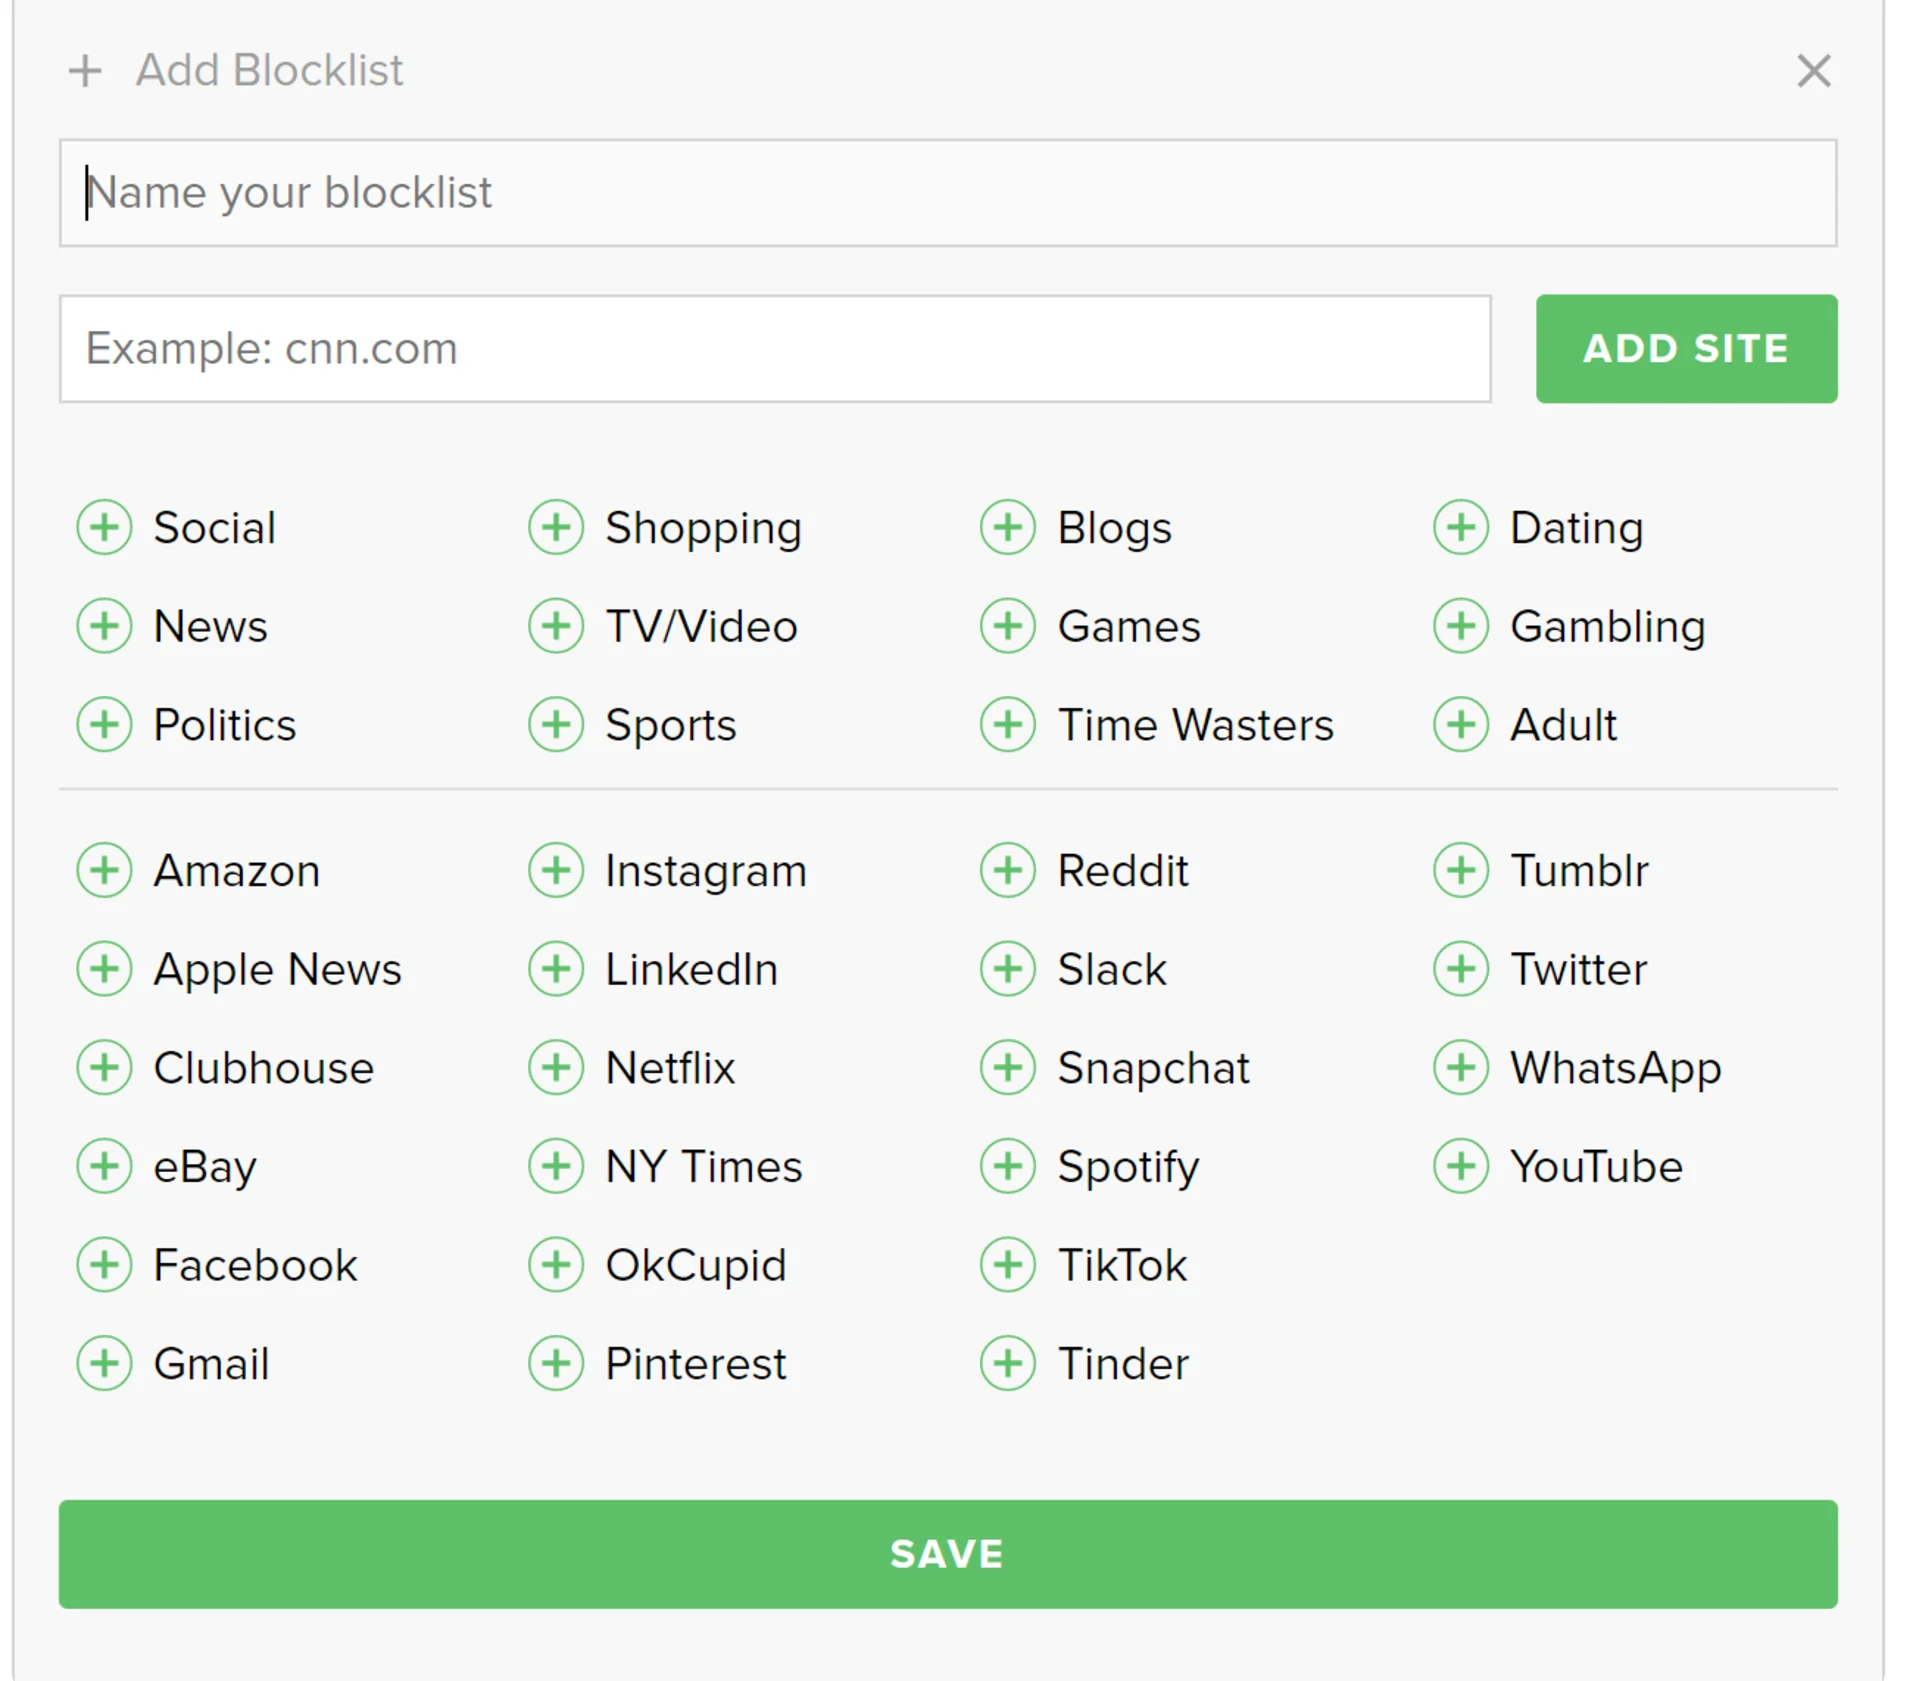
Task: Add Reddit with the plus icon
Action: tap(1007, 870)
